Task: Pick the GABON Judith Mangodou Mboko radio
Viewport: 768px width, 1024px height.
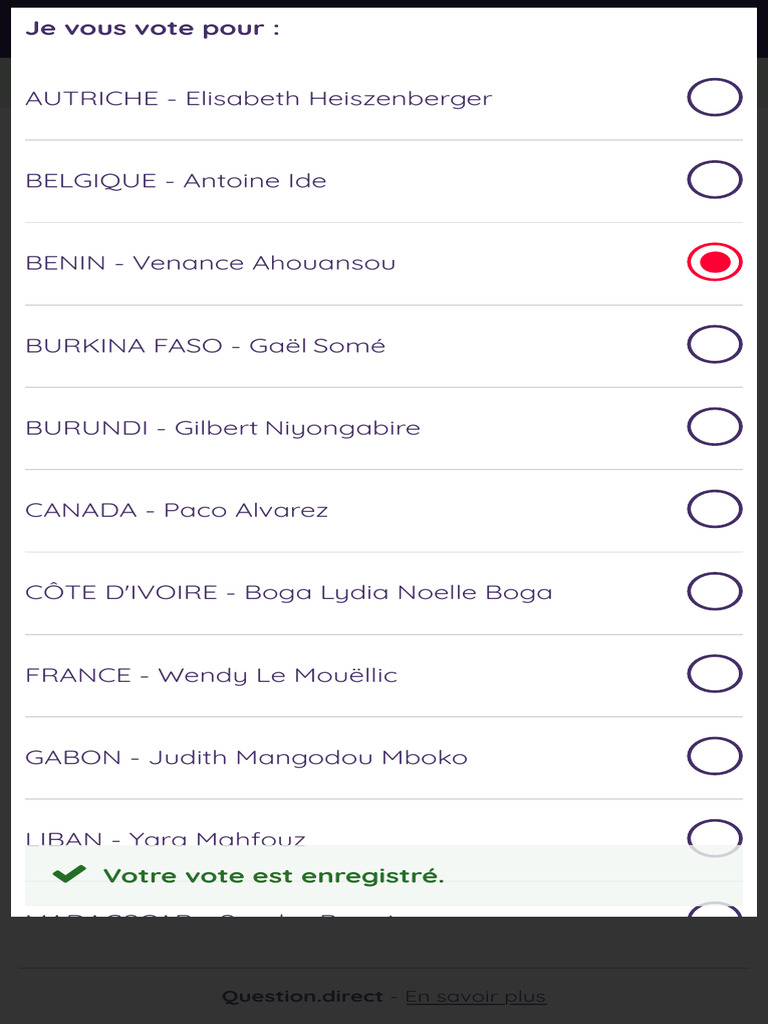Action: [x=714, y=756]
